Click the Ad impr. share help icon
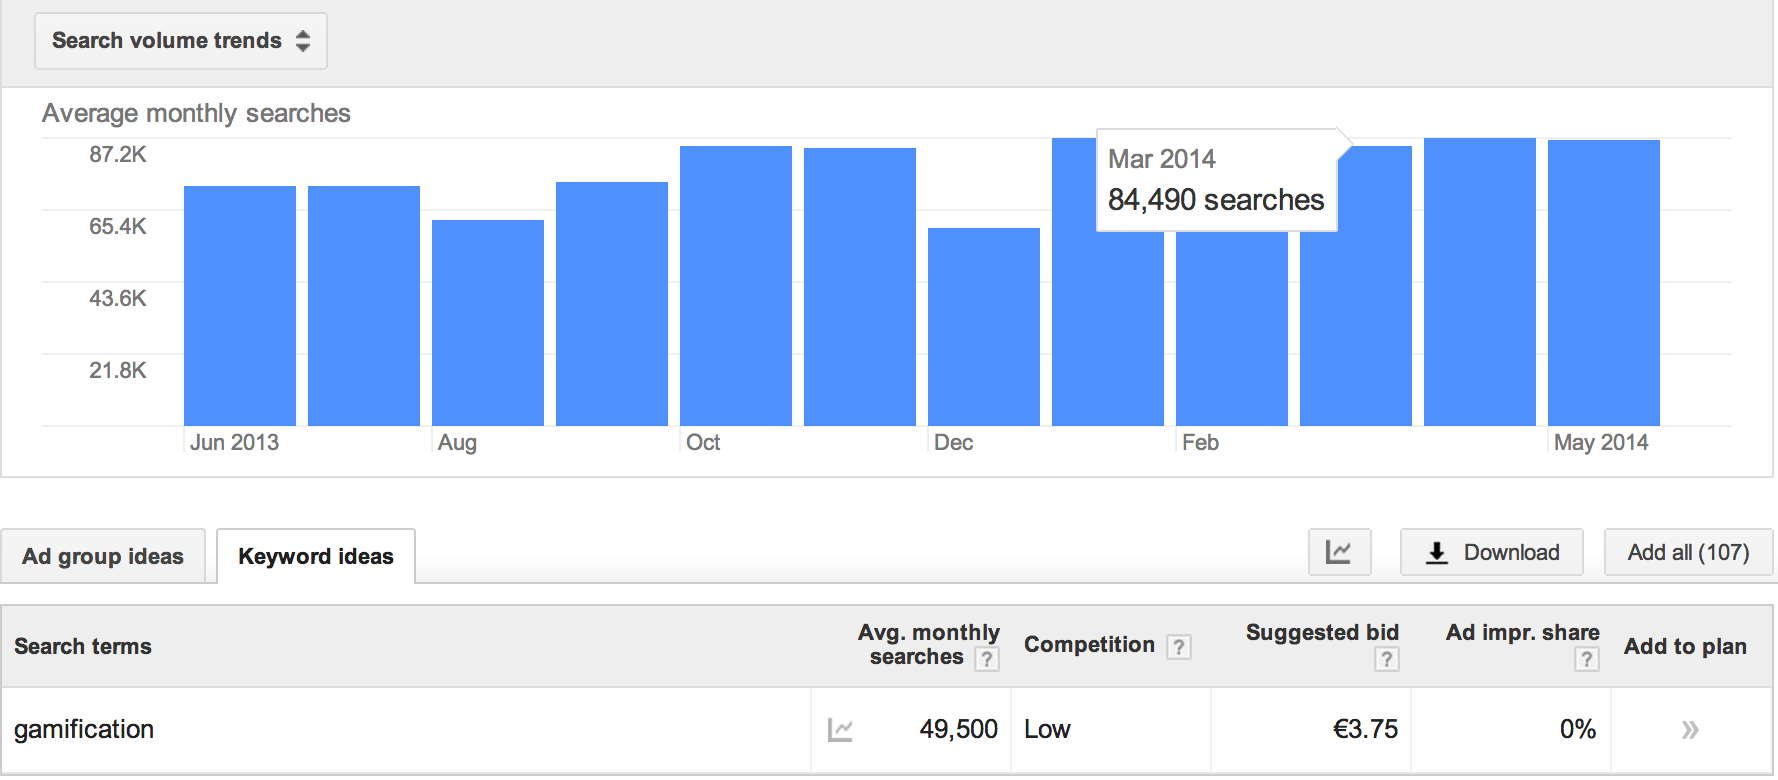Image resolution: width=1778 pixels, height=780 pixels. pos(1586,659)
